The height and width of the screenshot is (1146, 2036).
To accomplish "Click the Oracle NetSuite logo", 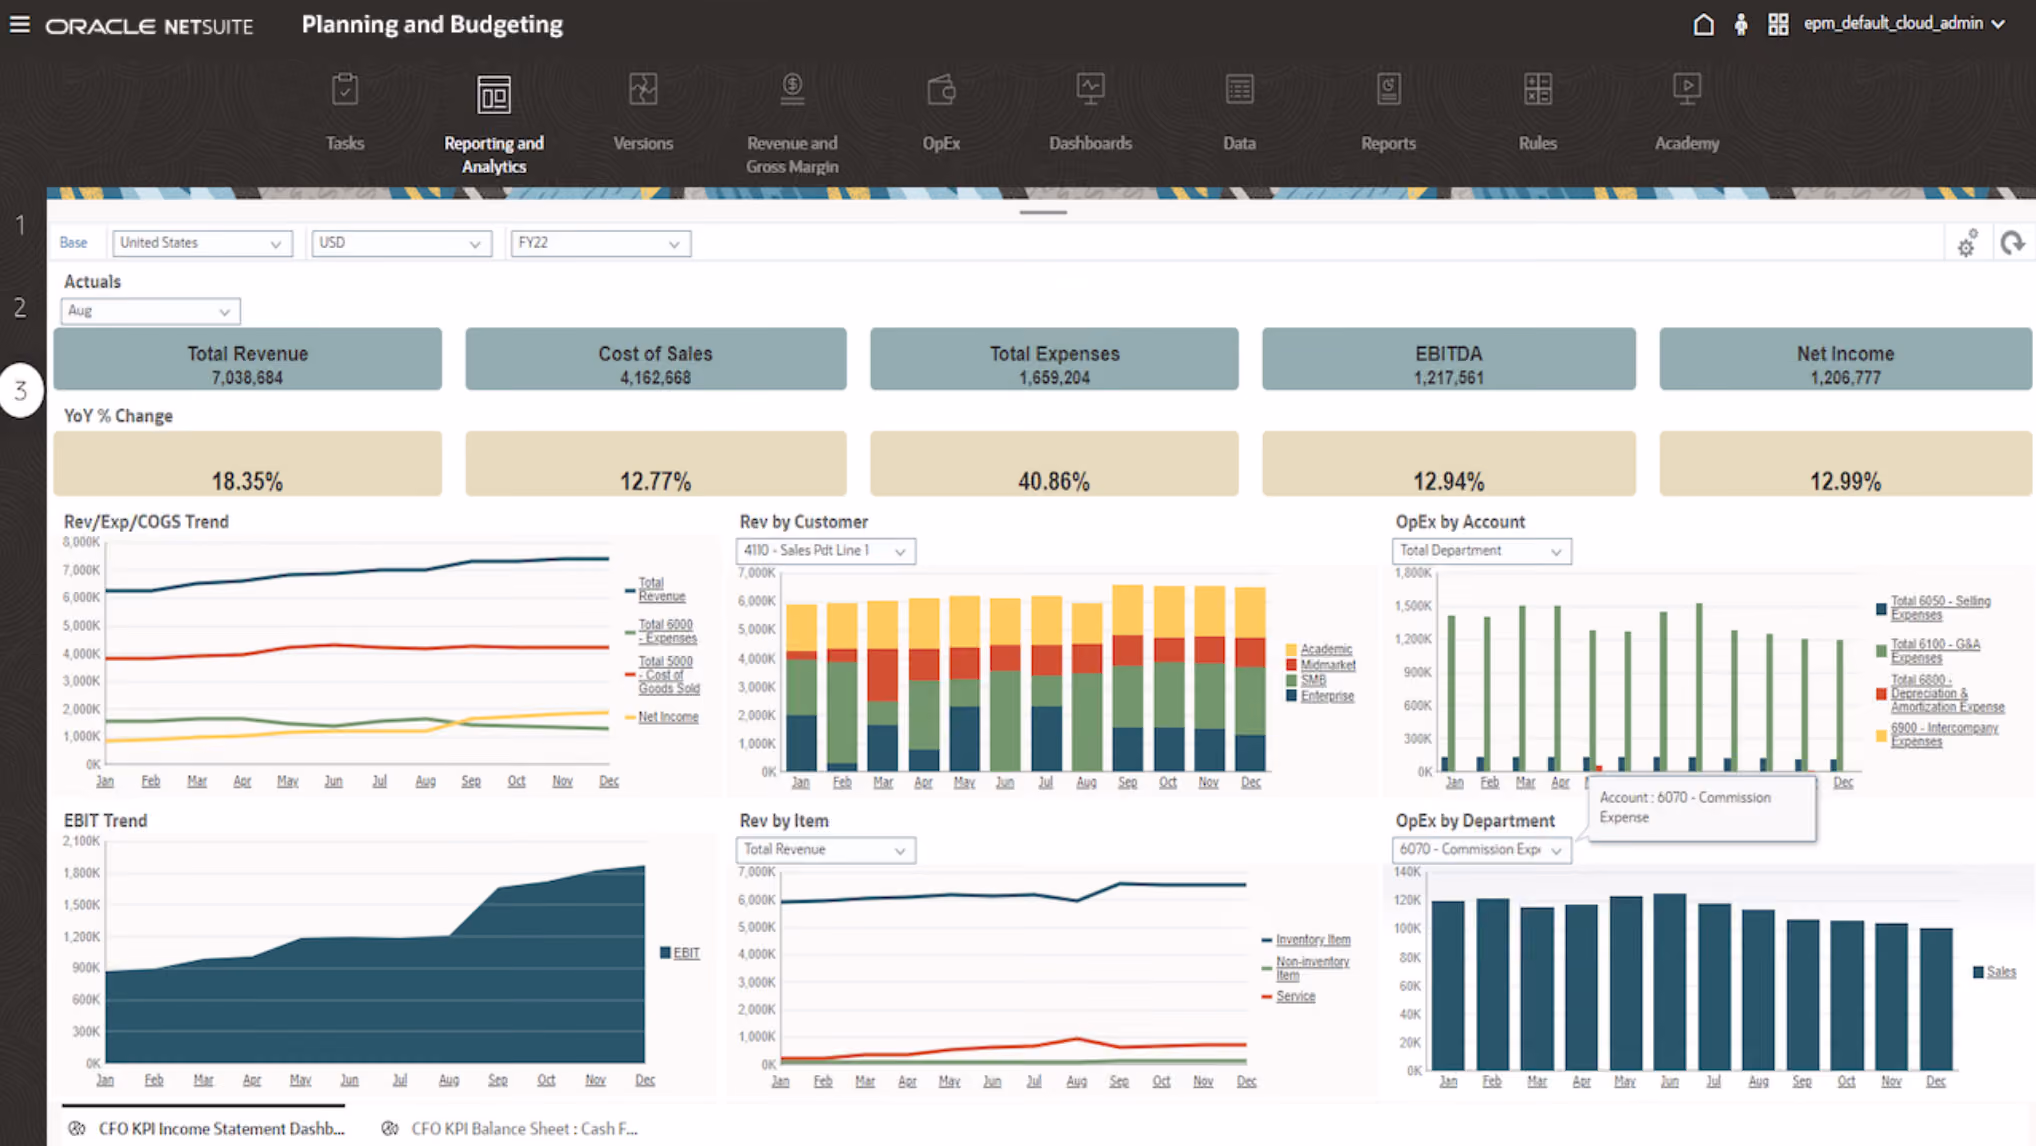I will (149, 26).
